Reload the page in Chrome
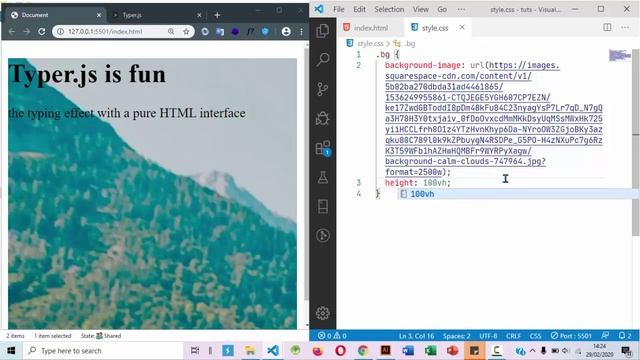Viewport: 640px width, 360px height. (x=42, y=31)
